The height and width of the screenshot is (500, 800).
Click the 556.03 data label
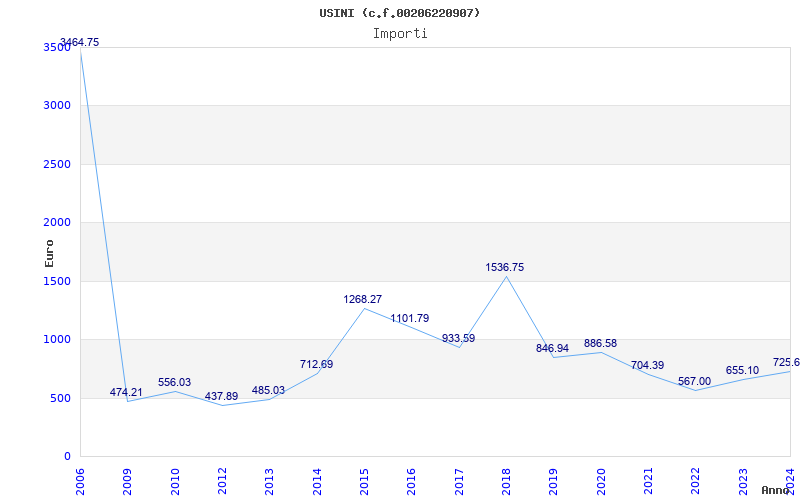point(174,382)
